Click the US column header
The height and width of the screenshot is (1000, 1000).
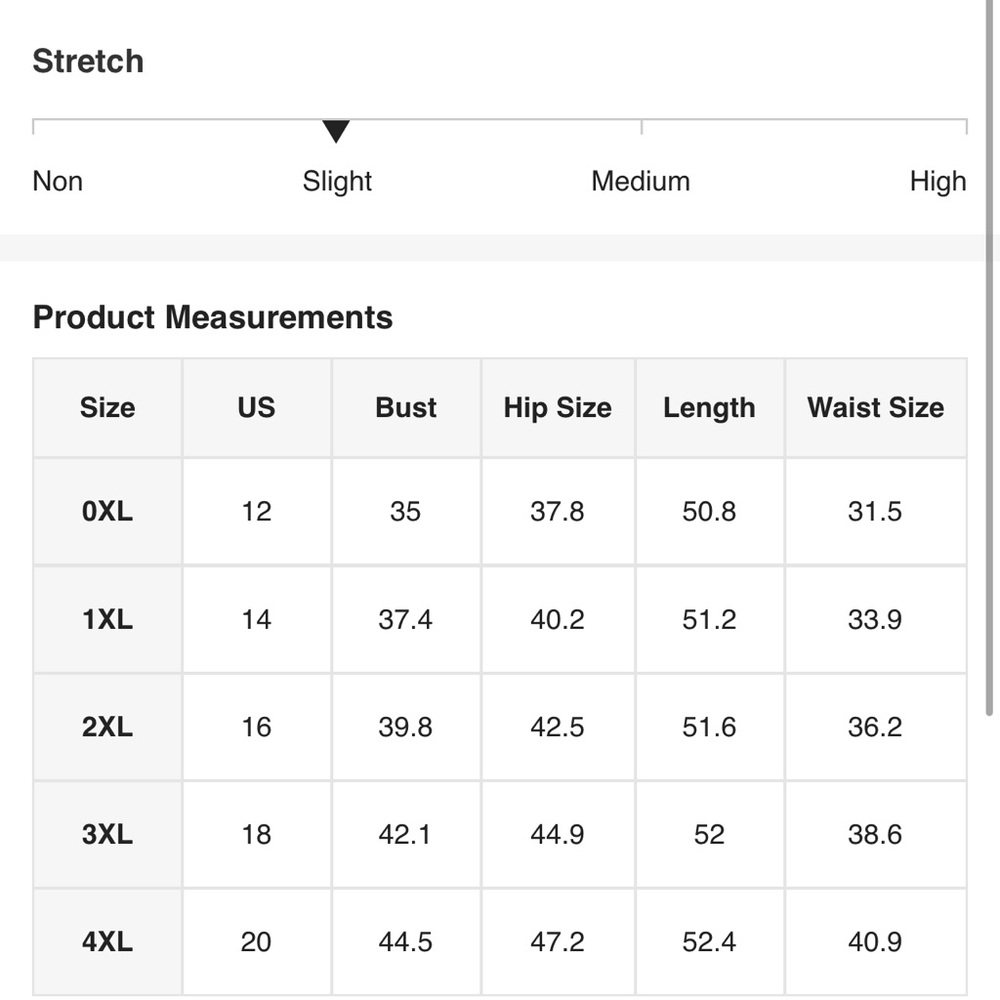tap(256, 408)
